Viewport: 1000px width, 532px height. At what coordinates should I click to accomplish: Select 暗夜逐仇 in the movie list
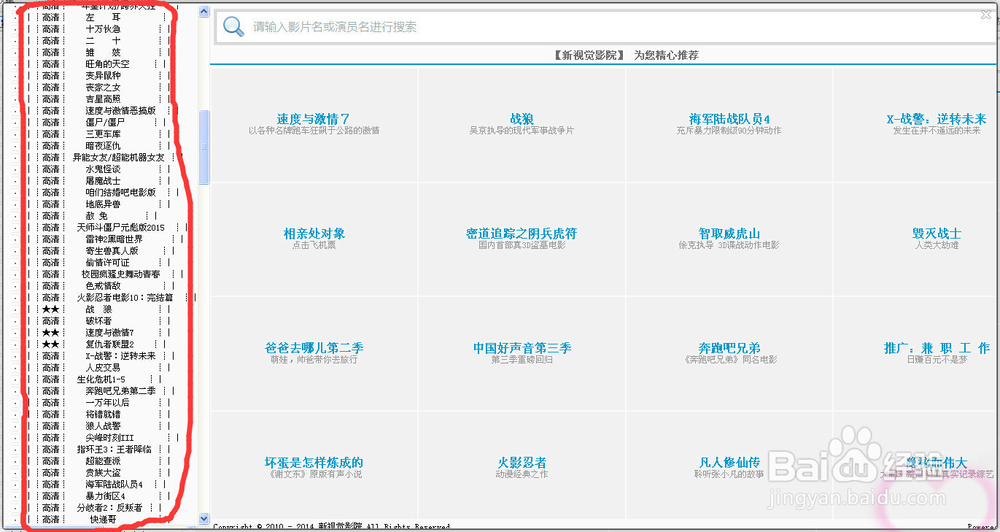click(x=103, y=145)
